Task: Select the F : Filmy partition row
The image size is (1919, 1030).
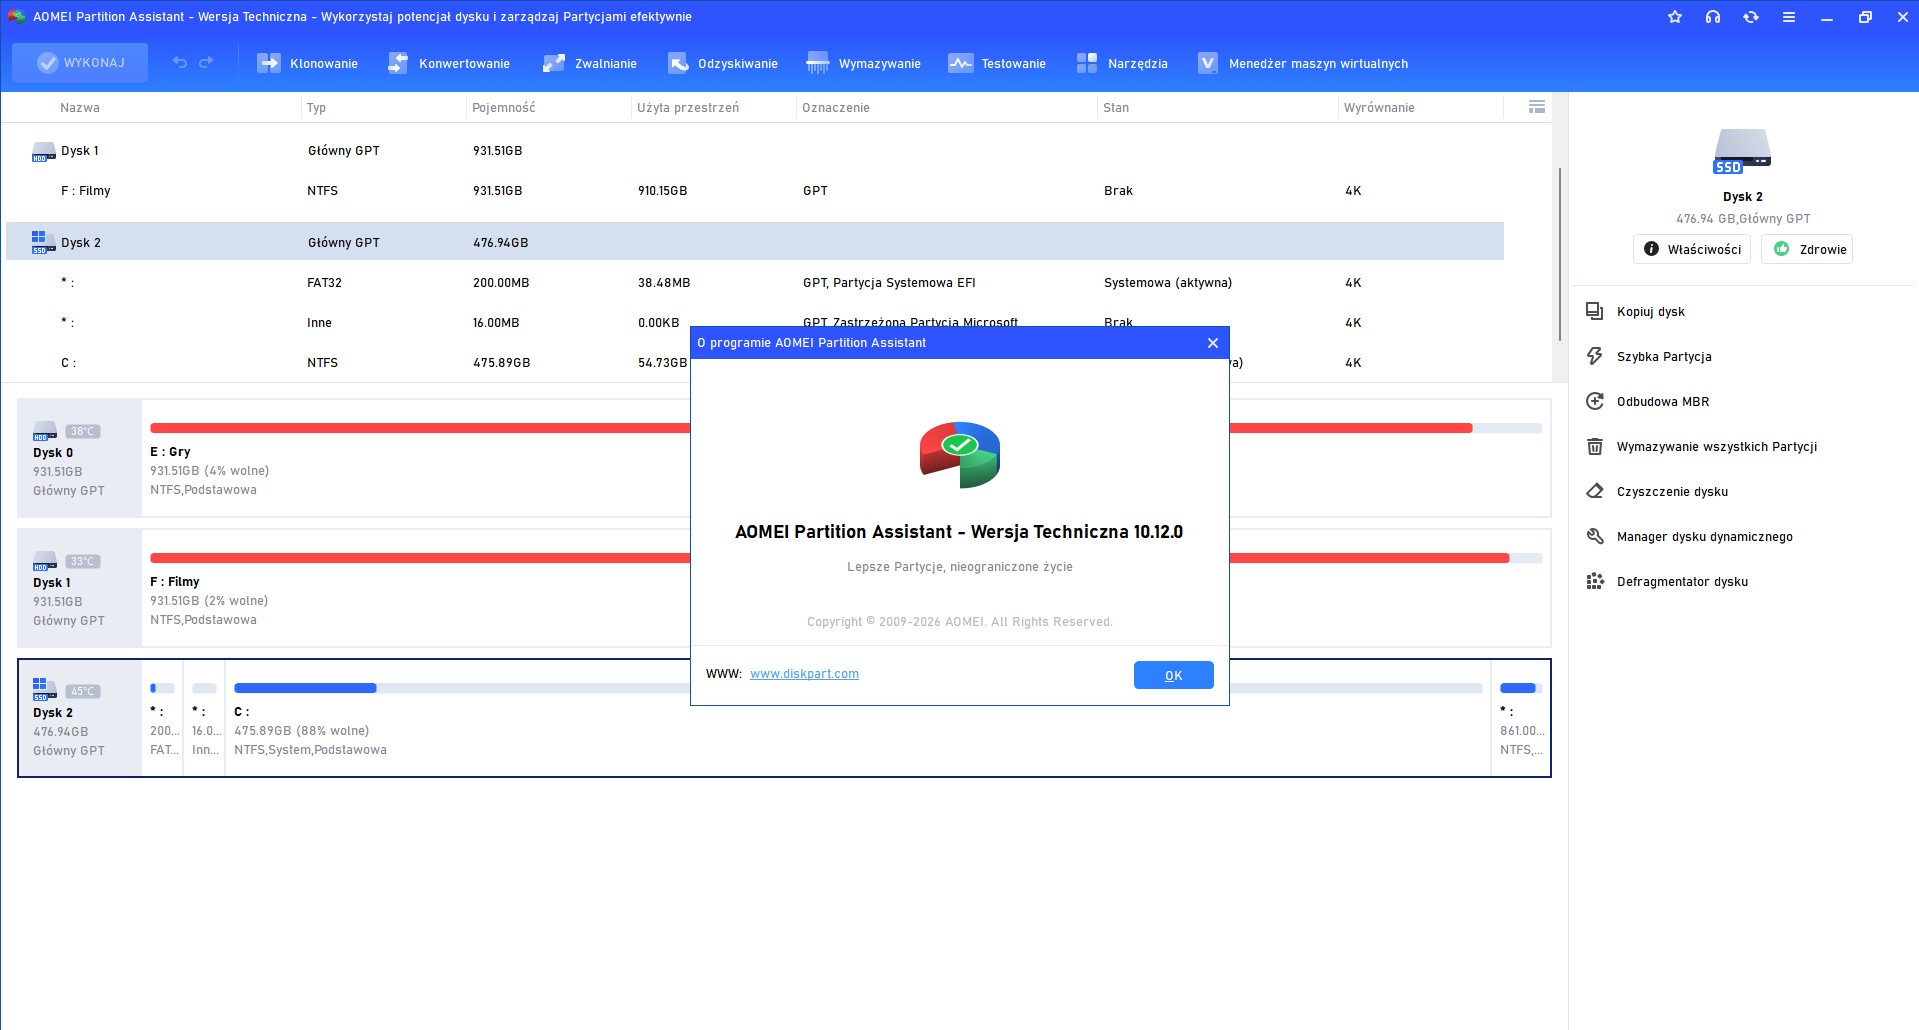Action: point(755,191)
